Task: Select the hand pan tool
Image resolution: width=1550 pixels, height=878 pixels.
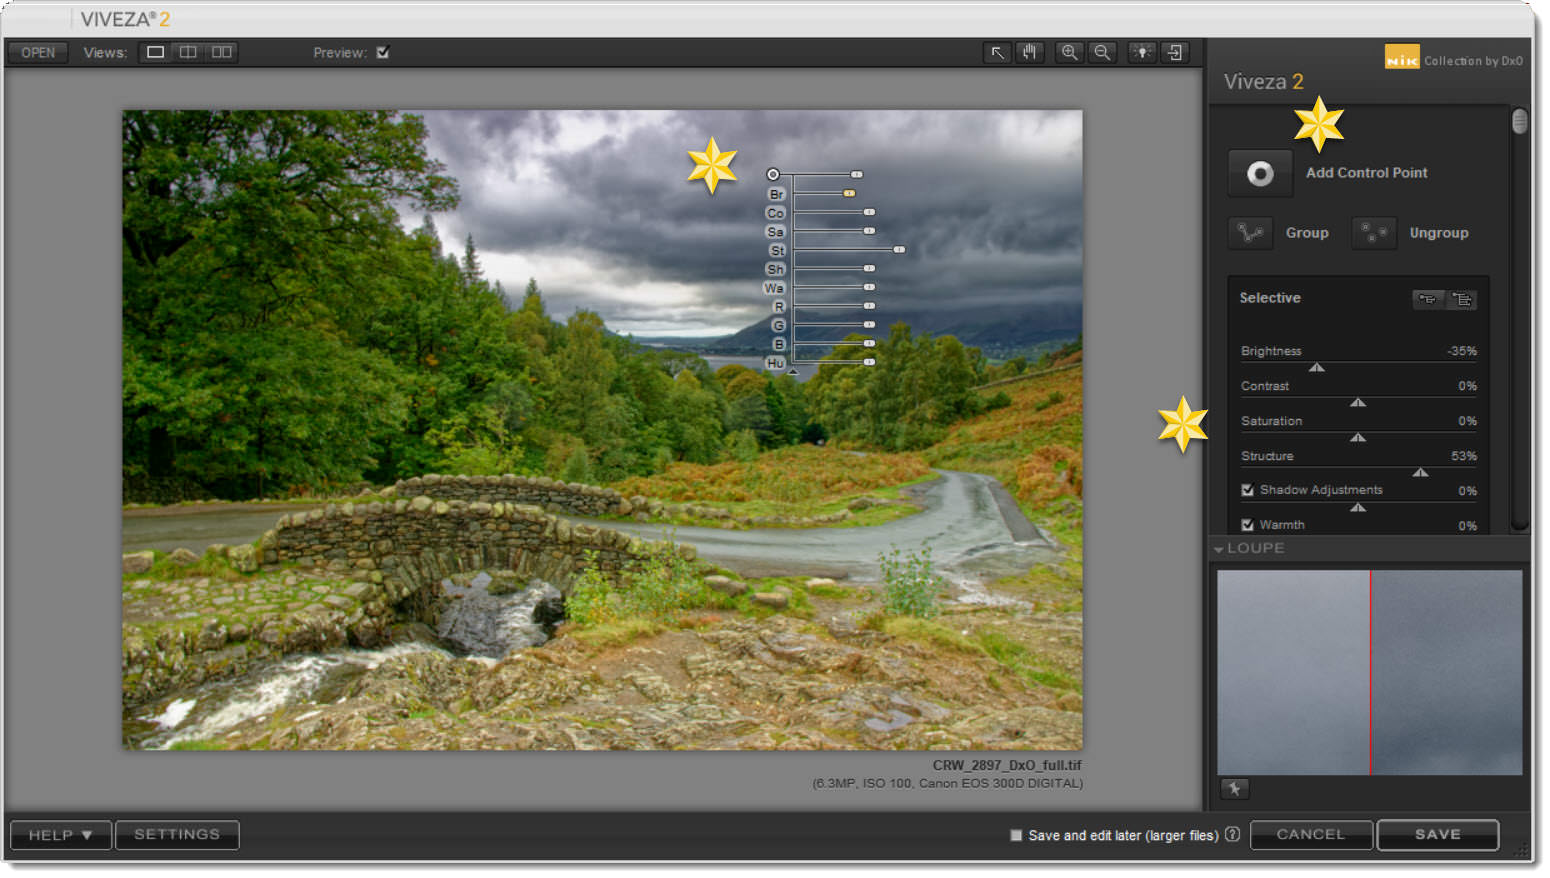Action: click(x=1030, y=53)
